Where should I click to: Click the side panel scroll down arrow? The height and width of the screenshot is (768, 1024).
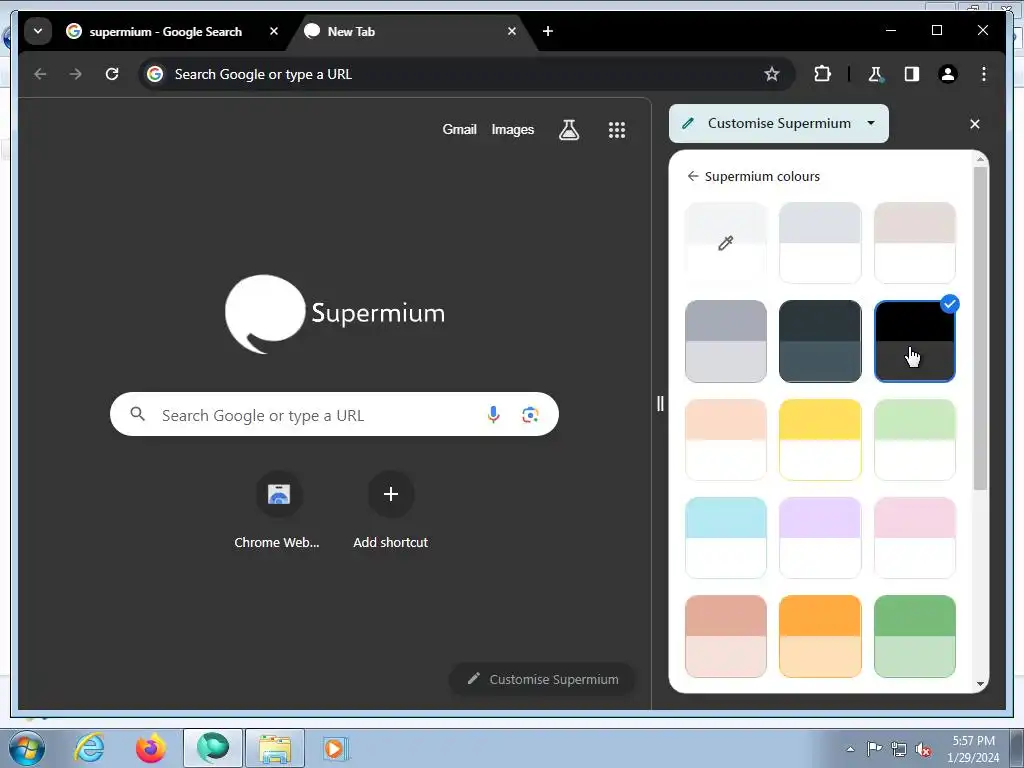(980, 684)
